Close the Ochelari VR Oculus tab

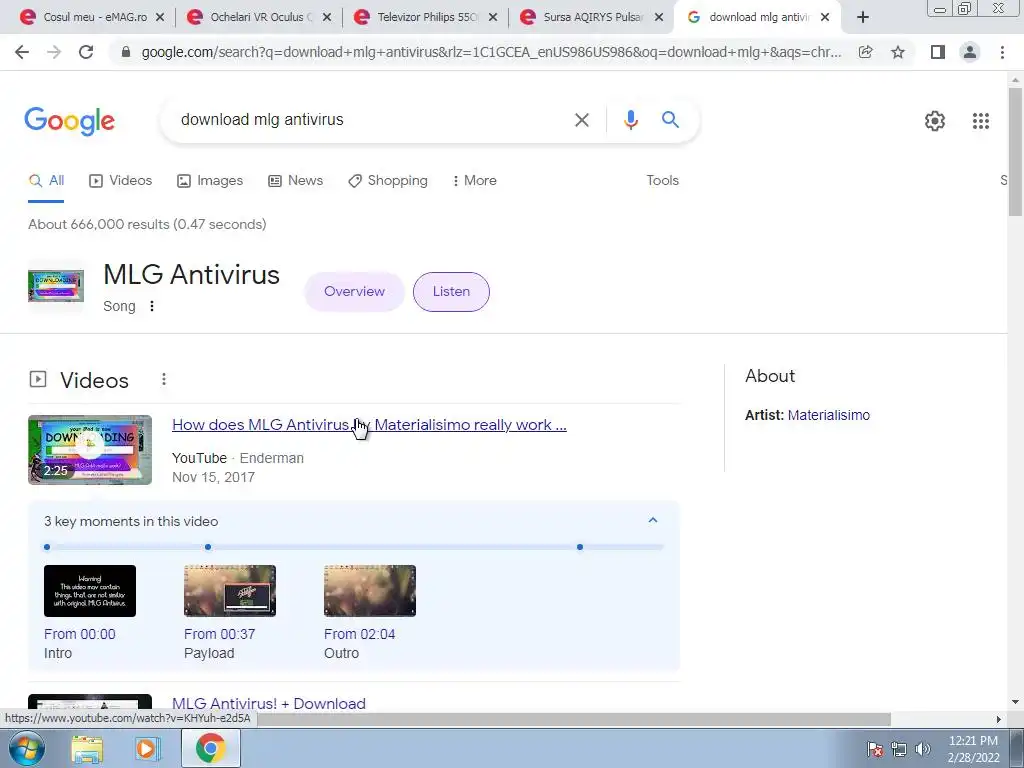click(327, 18)
